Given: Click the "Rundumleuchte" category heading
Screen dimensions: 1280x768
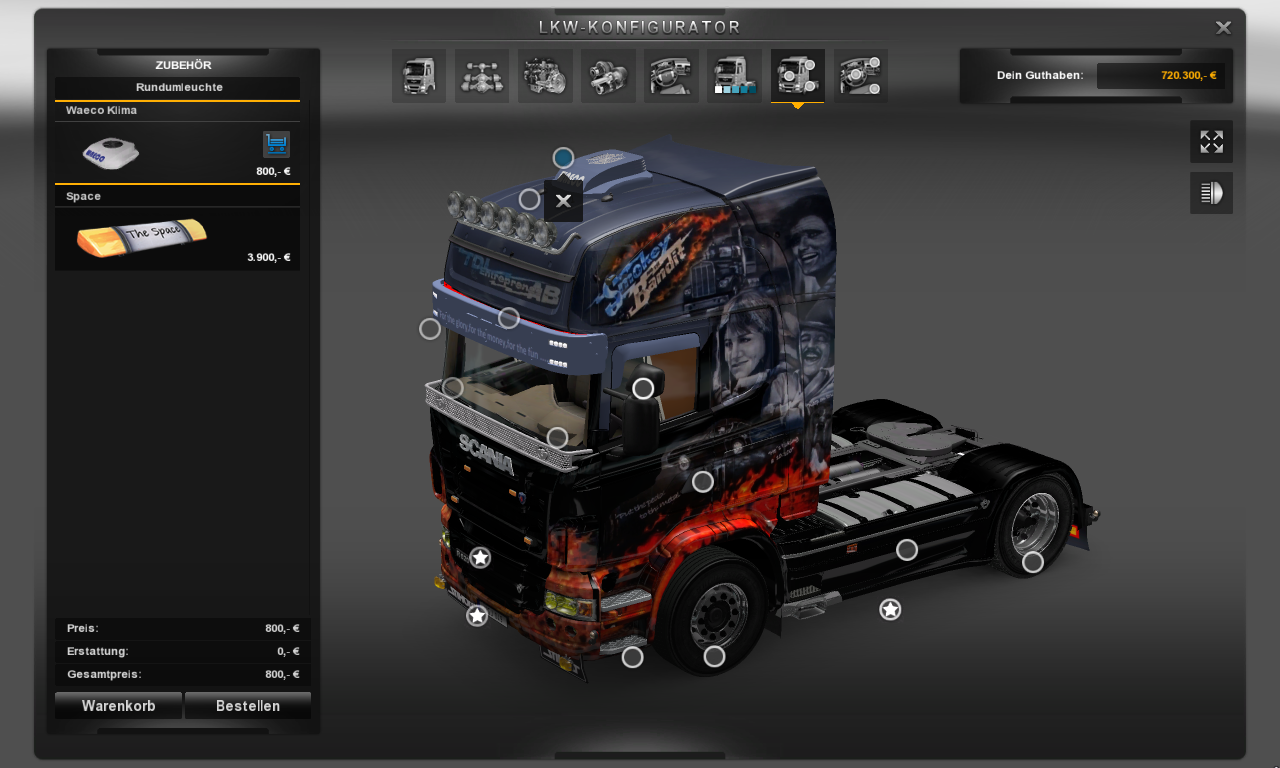Looking at the screenshot, I should [179, 87].
